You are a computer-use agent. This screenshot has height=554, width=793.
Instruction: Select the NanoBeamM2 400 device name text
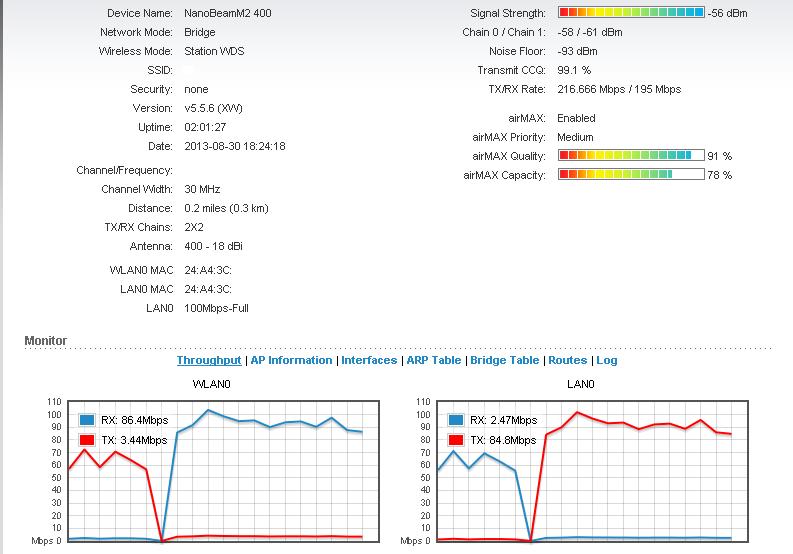point(226,13)
